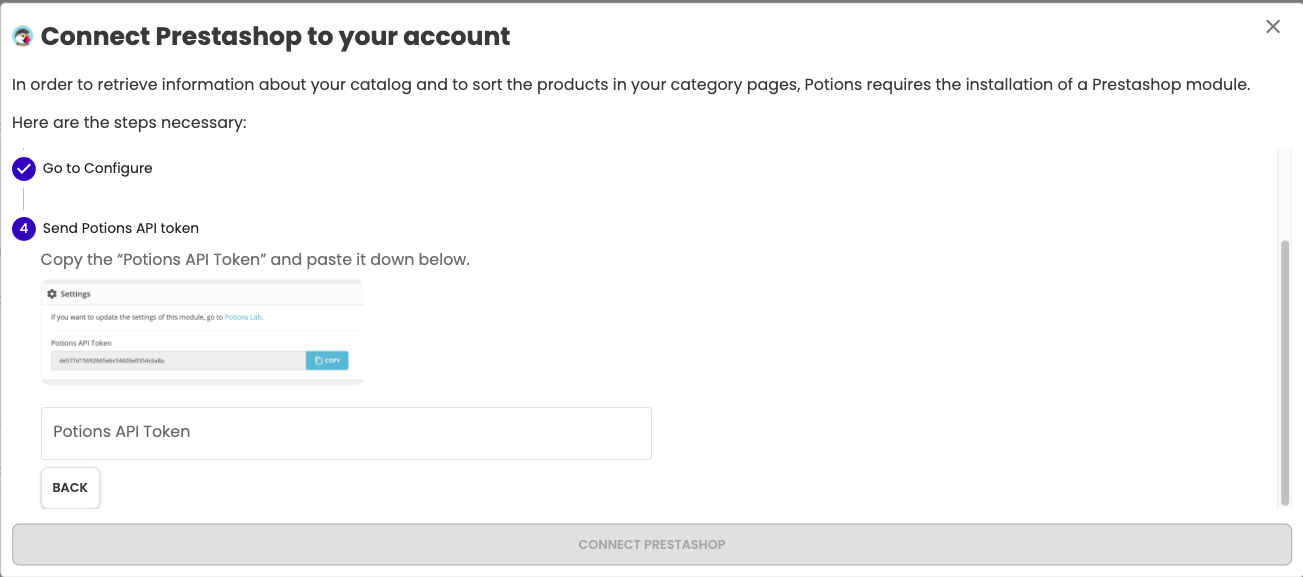Go back with the BACK button
This screenshot has width=1303, height=577.
tap(70, 488)
